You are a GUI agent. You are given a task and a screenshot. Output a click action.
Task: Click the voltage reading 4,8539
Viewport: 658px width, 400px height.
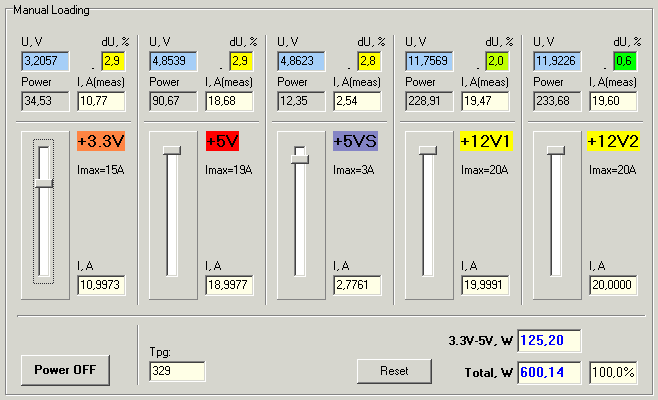pos(173,61)
